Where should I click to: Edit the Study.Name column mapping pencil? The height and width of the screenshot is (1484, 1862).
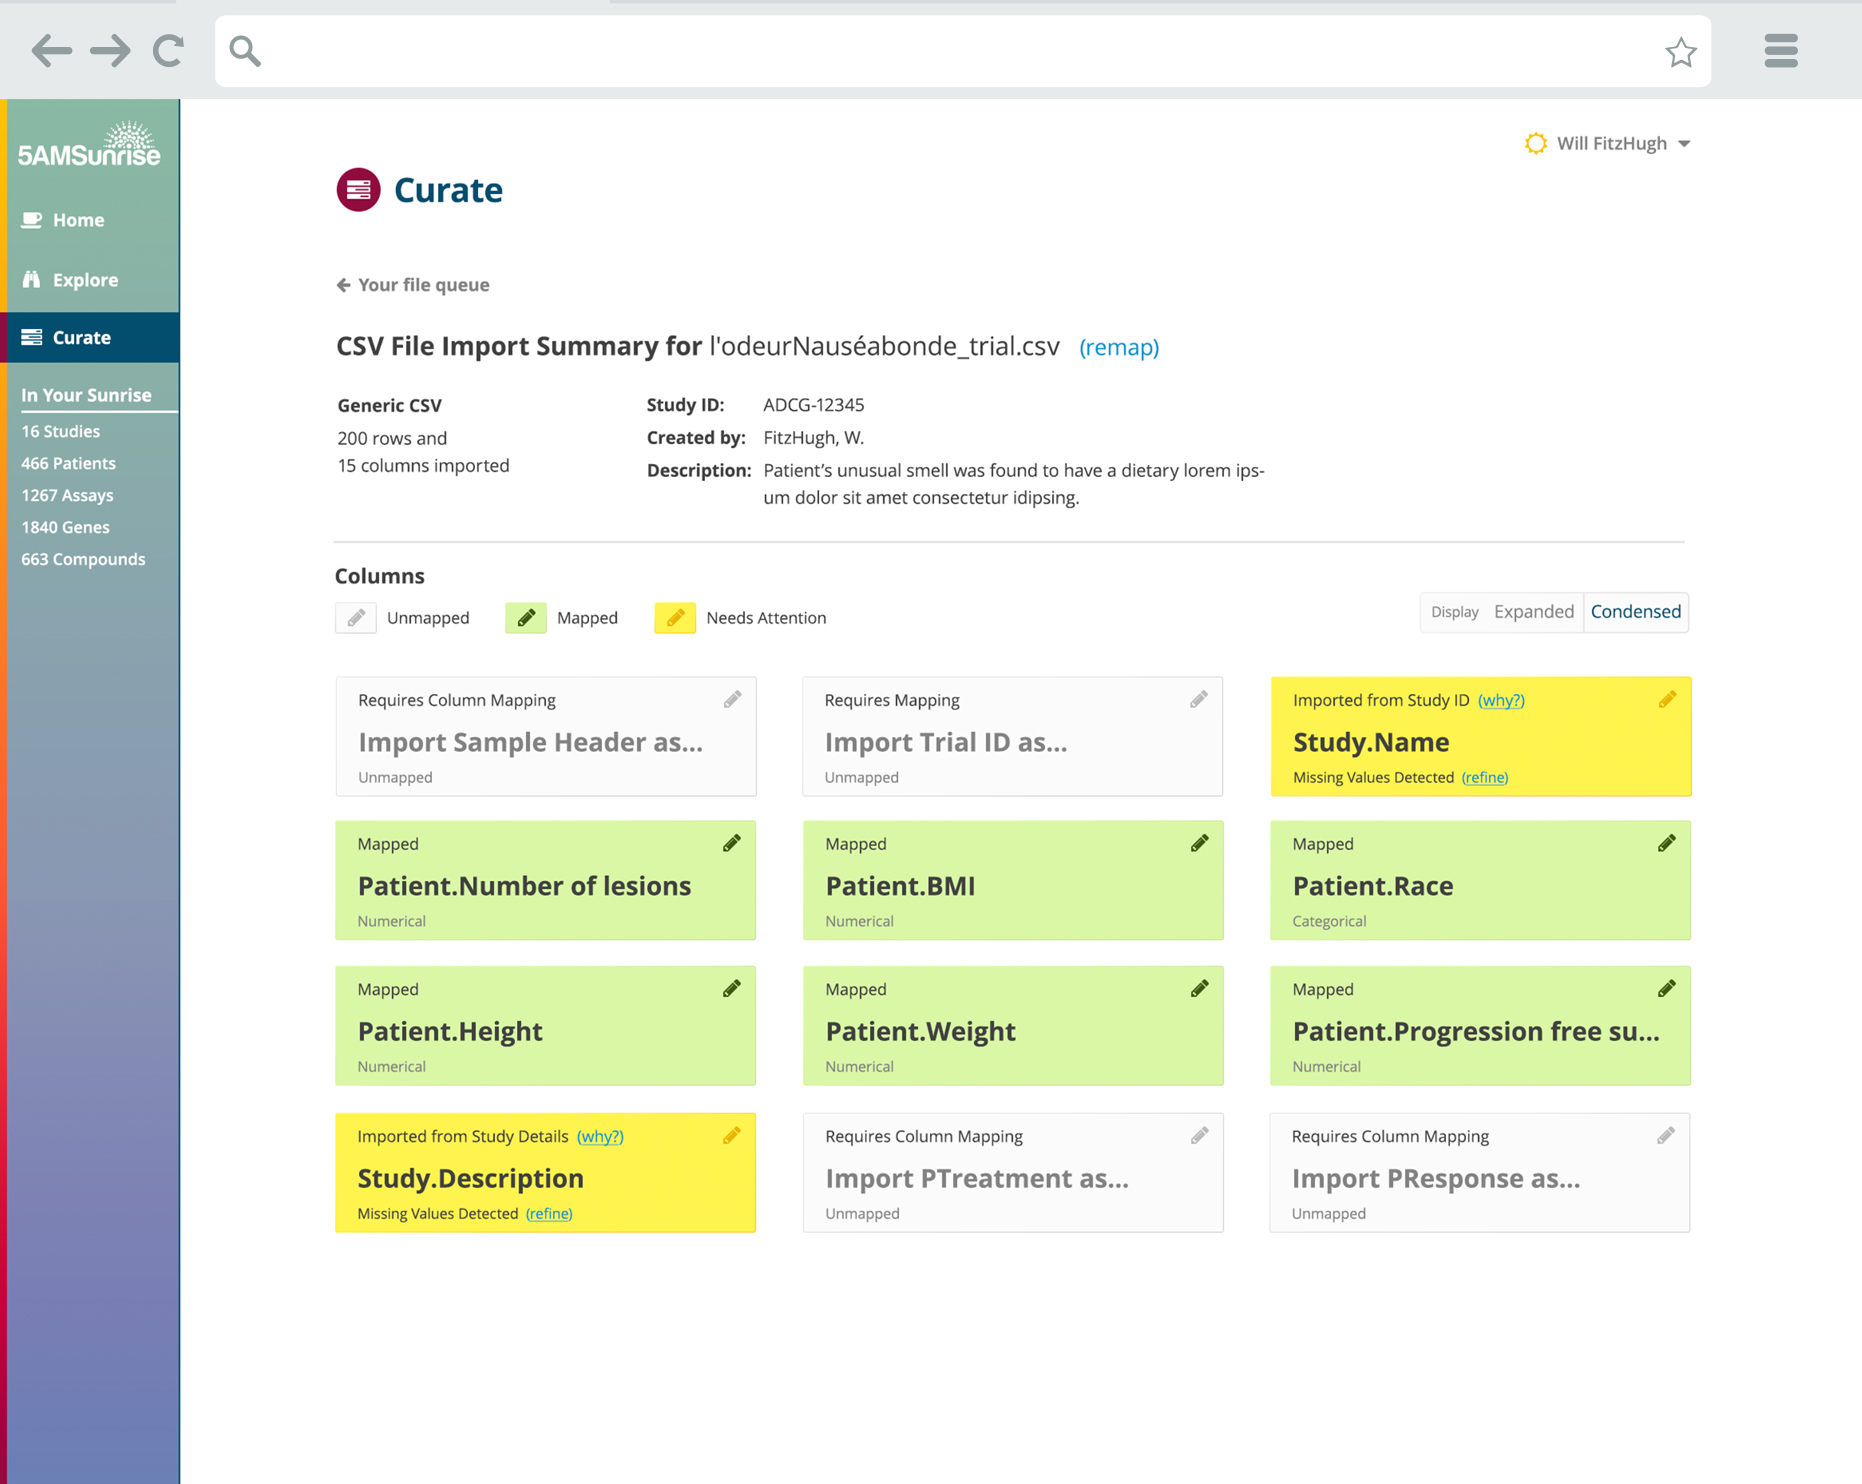click(1666, 700)
